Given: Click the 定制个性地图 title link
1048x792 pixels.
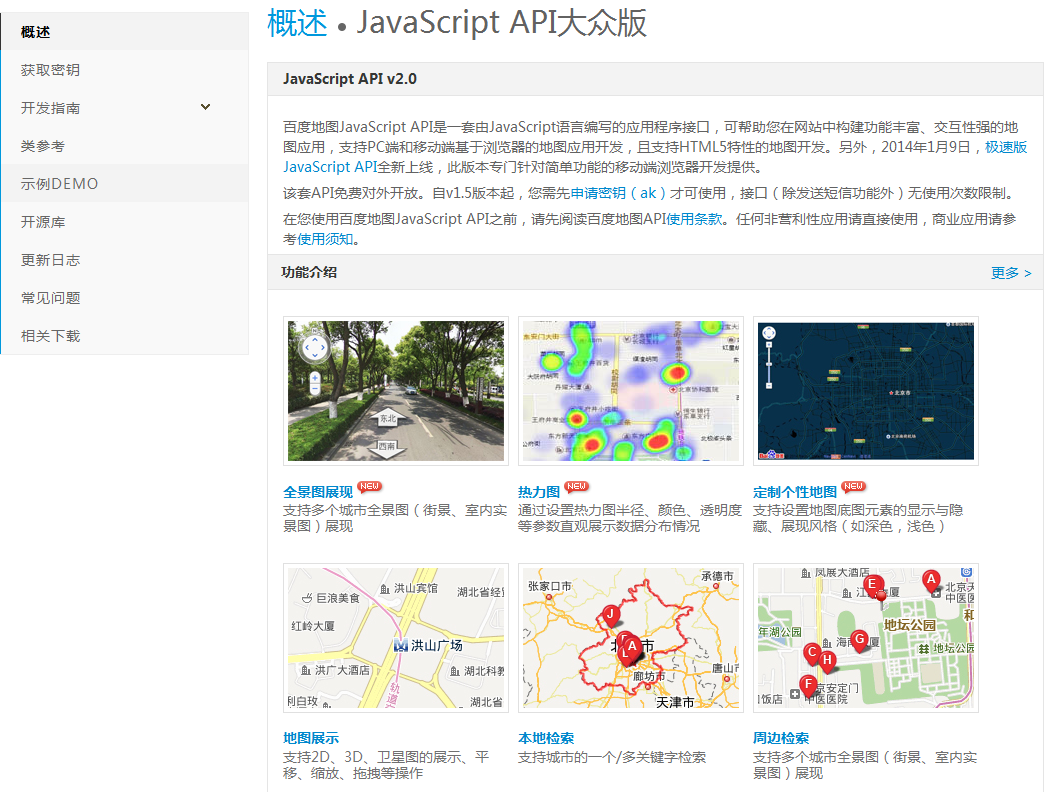Looking at the screenshot, I should point(795,492).
